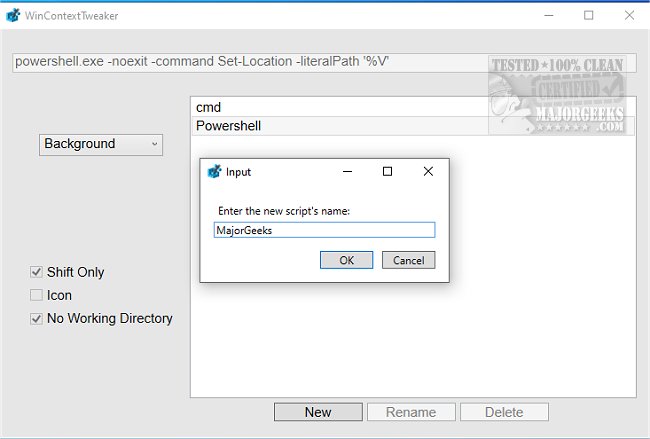Minimize the Input dialog window
The height and width of the screenshot is (439, 650).
pyautogui.click(x=347, y=171)
